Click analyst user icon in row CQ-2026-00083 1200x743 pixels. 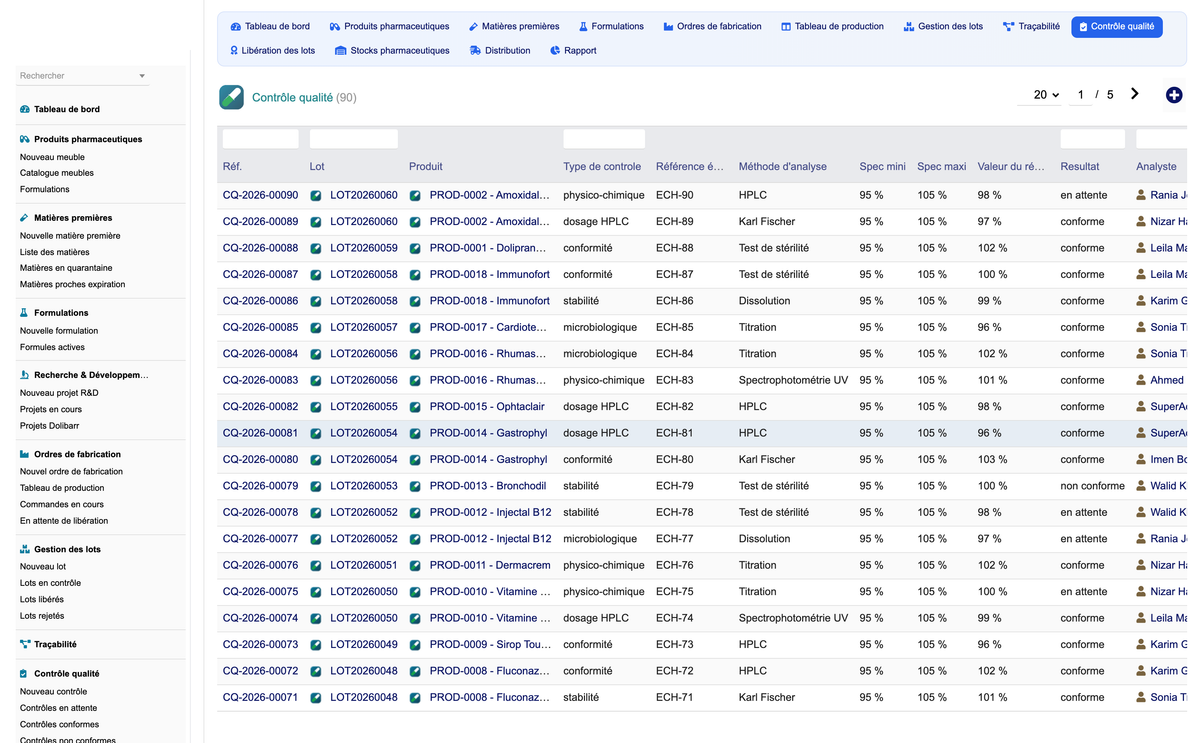click(1141, 380)
